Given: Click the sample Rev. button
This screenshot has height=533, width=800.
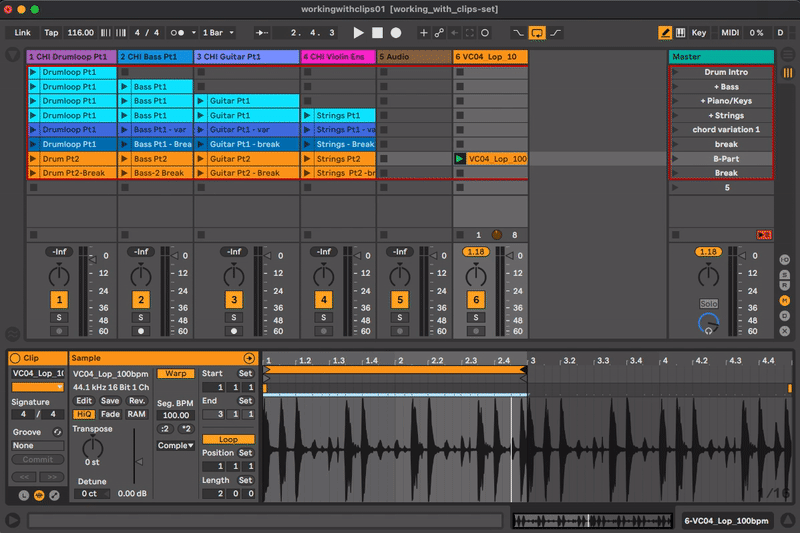Looking at the screenshot, I should [x=136, y=400].
